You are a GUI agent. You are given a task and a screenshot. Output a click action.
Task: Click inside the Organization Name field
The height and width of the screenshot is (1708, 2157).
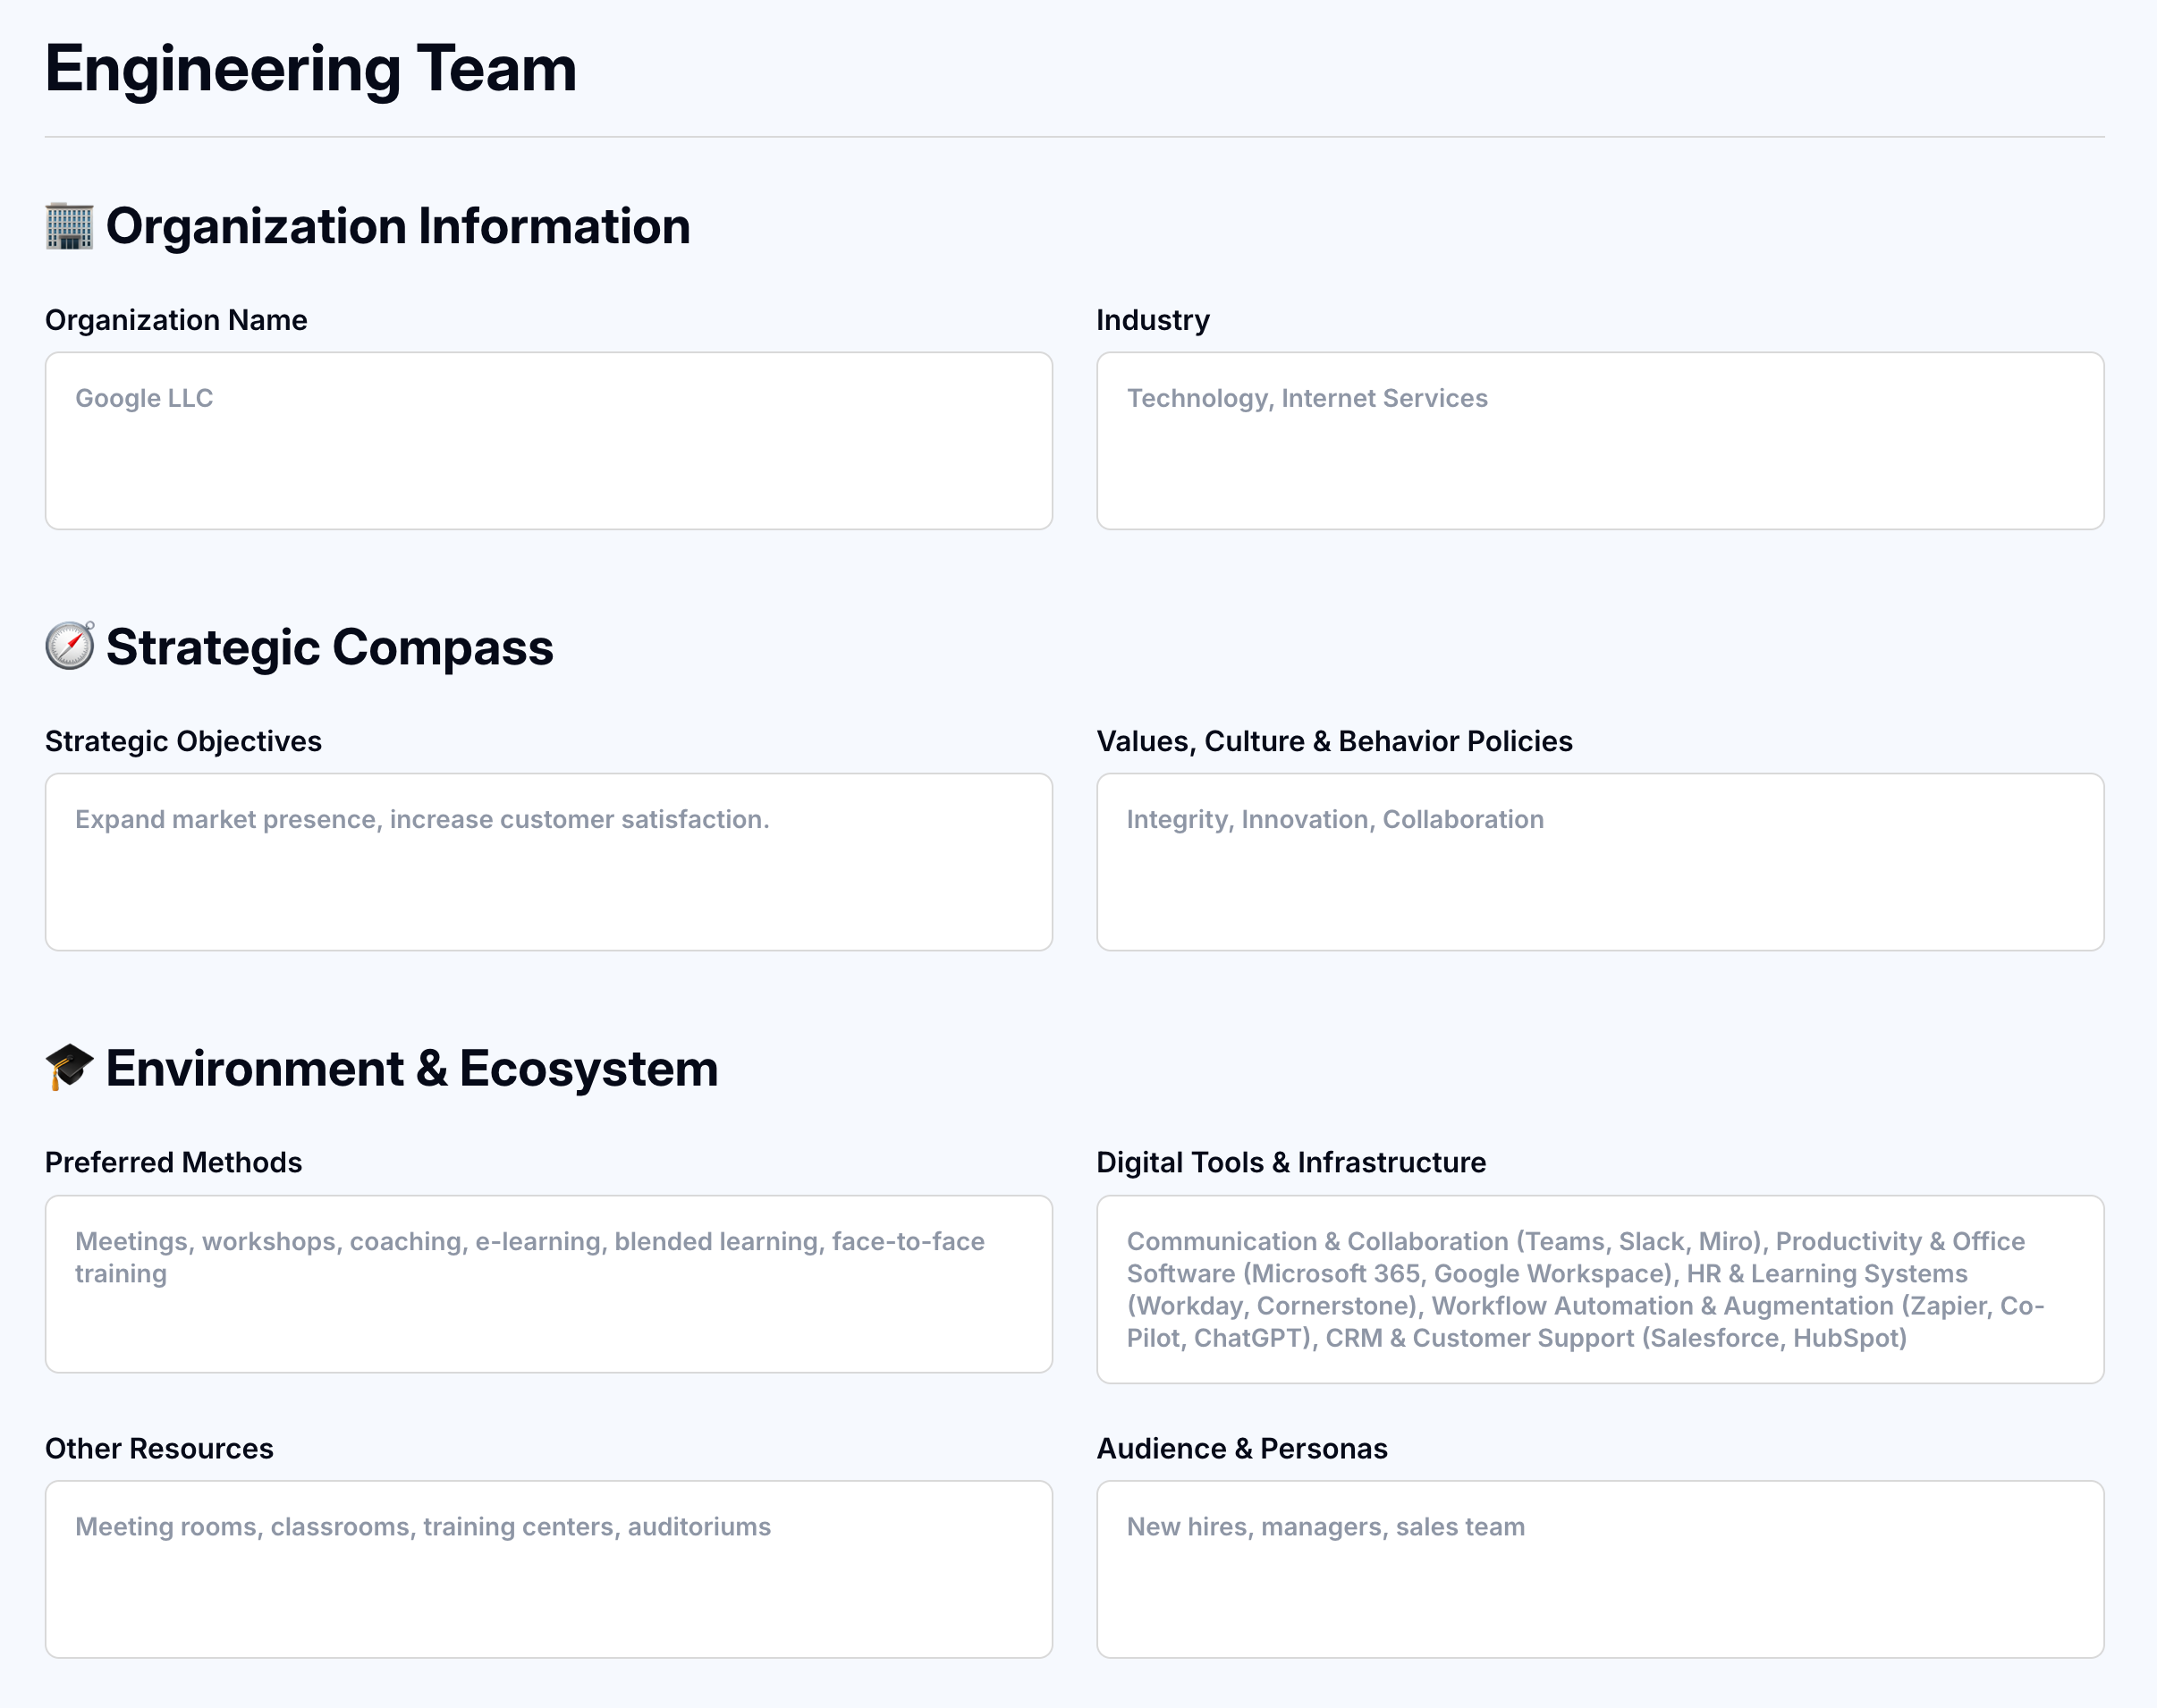coord(548,441)
